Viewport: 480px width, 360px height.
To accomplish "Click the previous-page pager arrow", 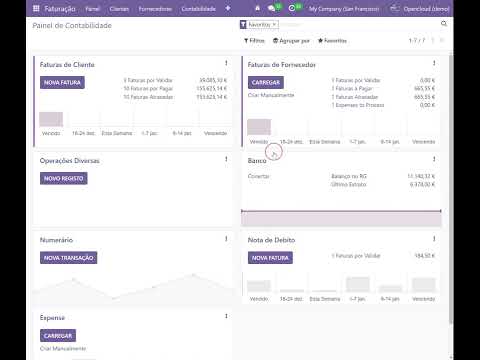I will [x=433, y=41].
